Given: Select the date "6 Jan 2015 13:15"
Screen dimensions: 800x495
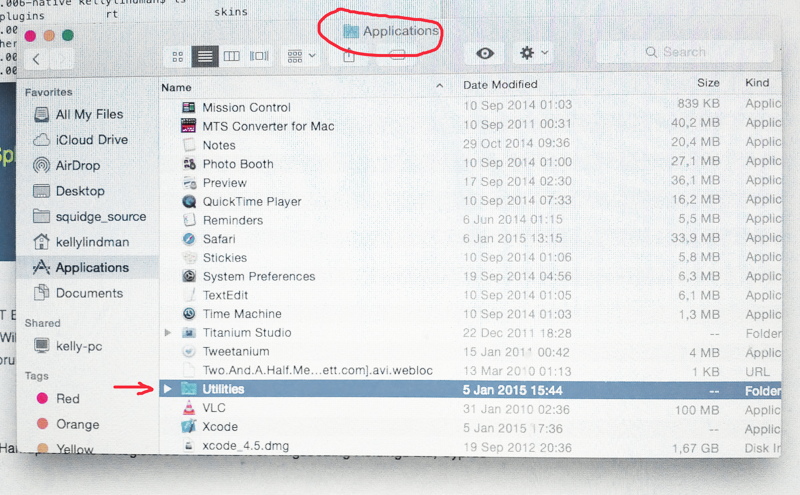Looking at the screenshot, I should (x=512, y=238).
